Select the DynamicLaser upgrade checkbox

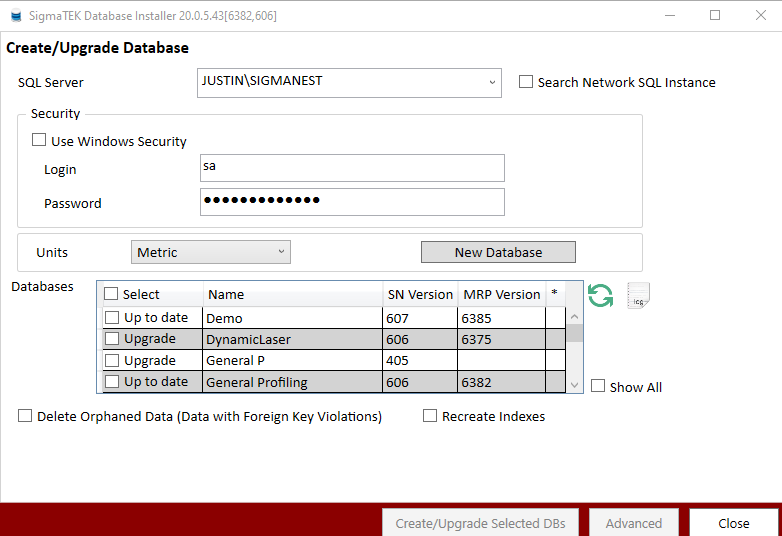(x=112, y=339)
